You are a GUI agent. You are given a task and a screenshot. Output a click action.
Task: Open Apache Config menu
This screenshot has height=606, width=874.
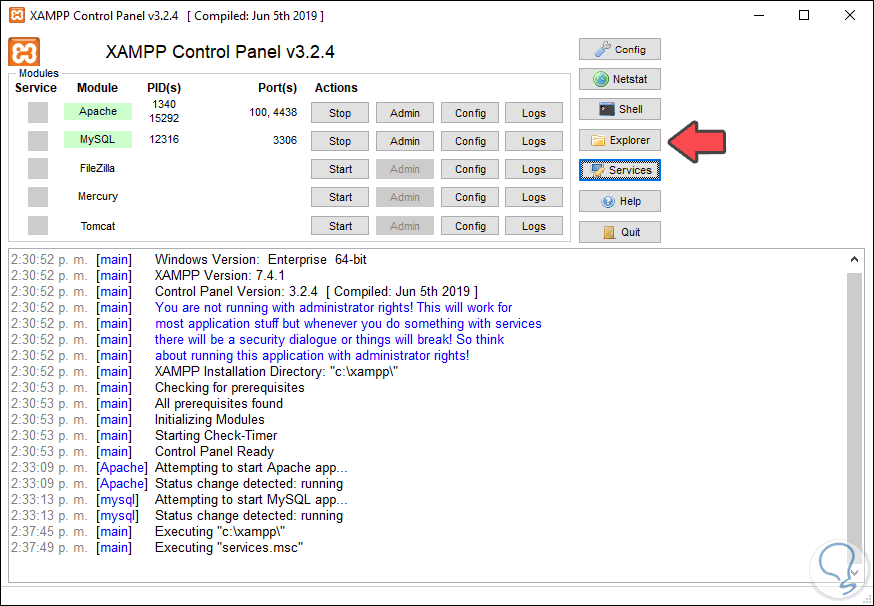tap(470, 113)
